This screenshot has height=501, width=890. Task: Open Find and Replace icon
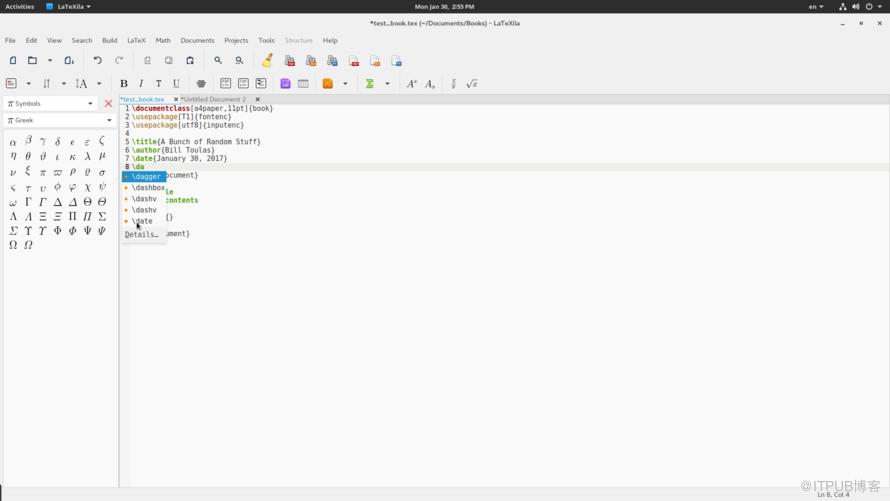click(240, 61)
